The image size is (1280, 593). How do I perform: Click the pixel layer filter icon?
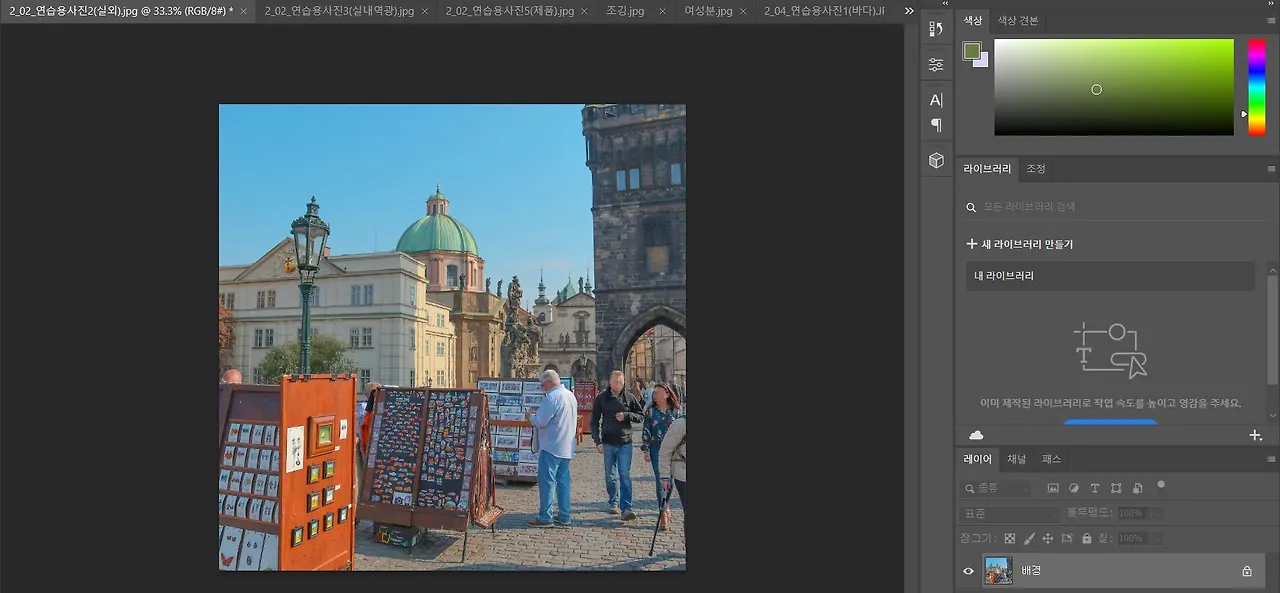(x=1053, y=488)
